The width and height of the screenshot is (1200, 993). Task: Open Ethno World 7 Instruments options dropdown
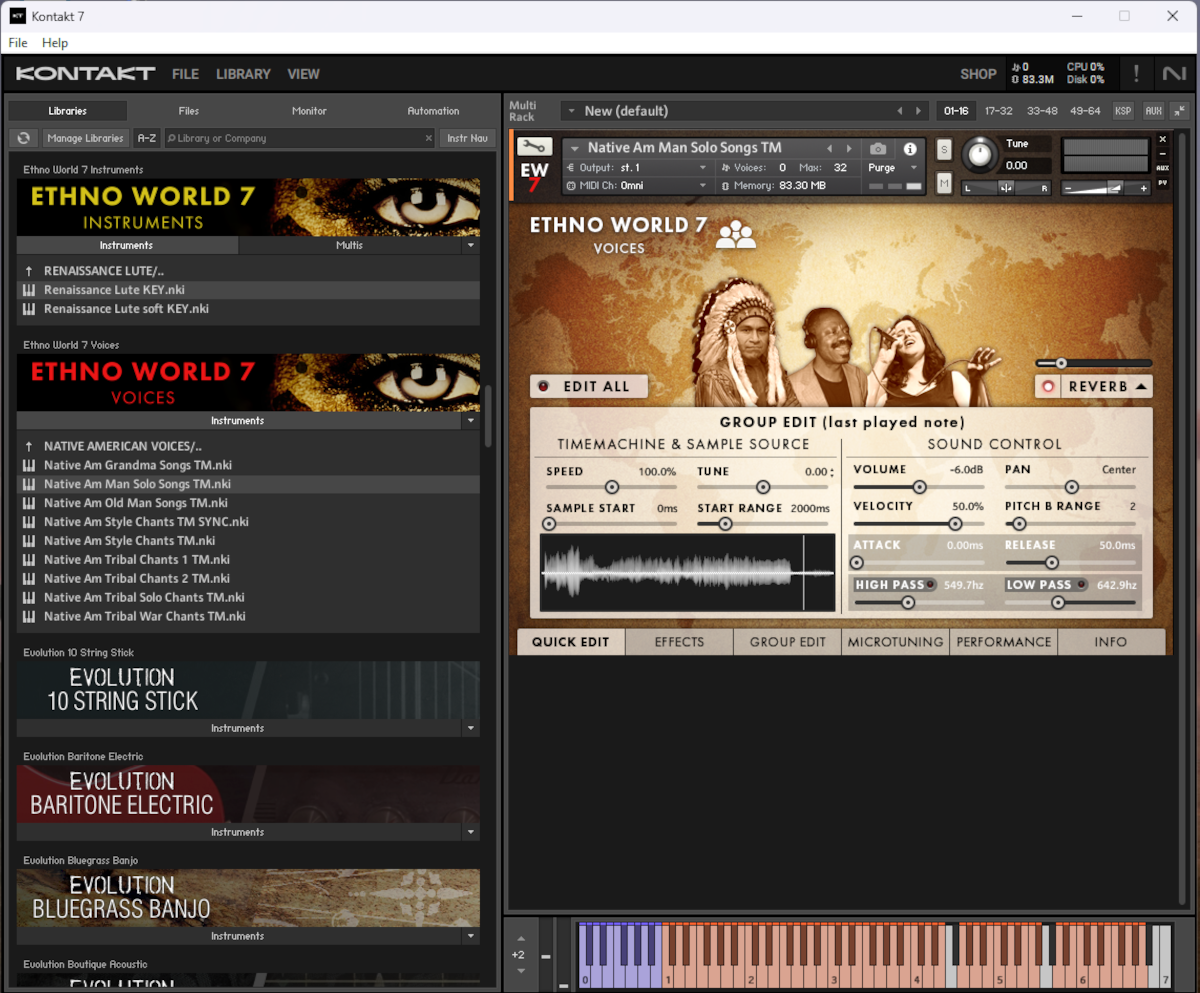(471, 245)
